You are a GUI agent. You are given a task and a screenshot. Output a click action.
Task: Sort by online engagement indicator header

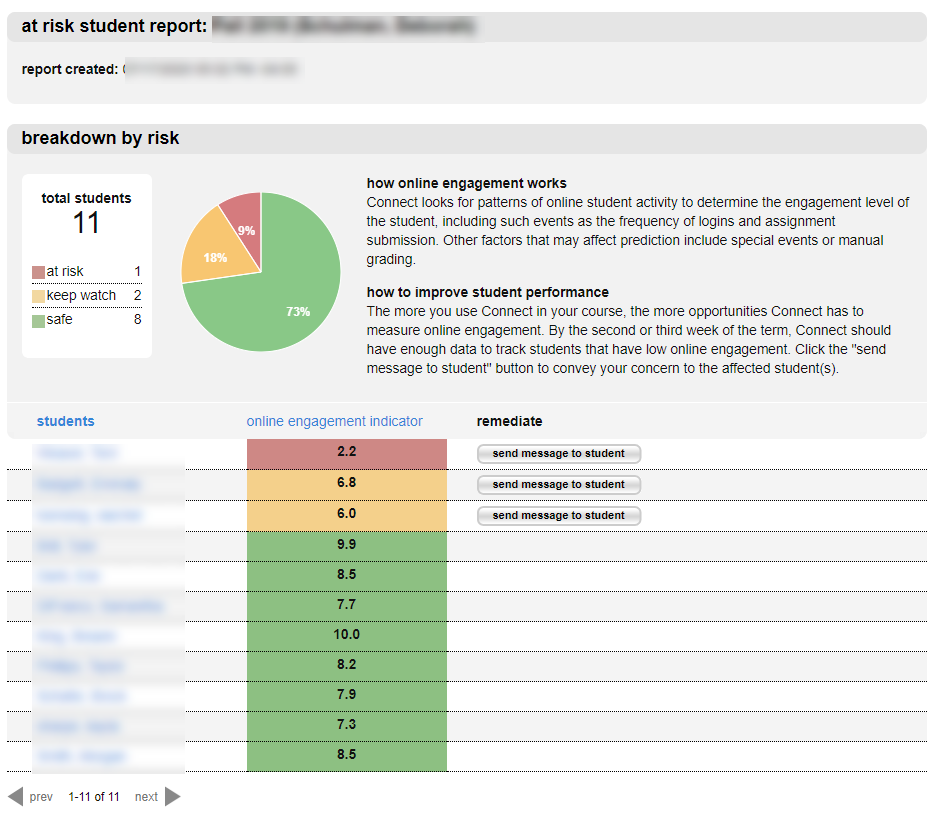[334, 421]
